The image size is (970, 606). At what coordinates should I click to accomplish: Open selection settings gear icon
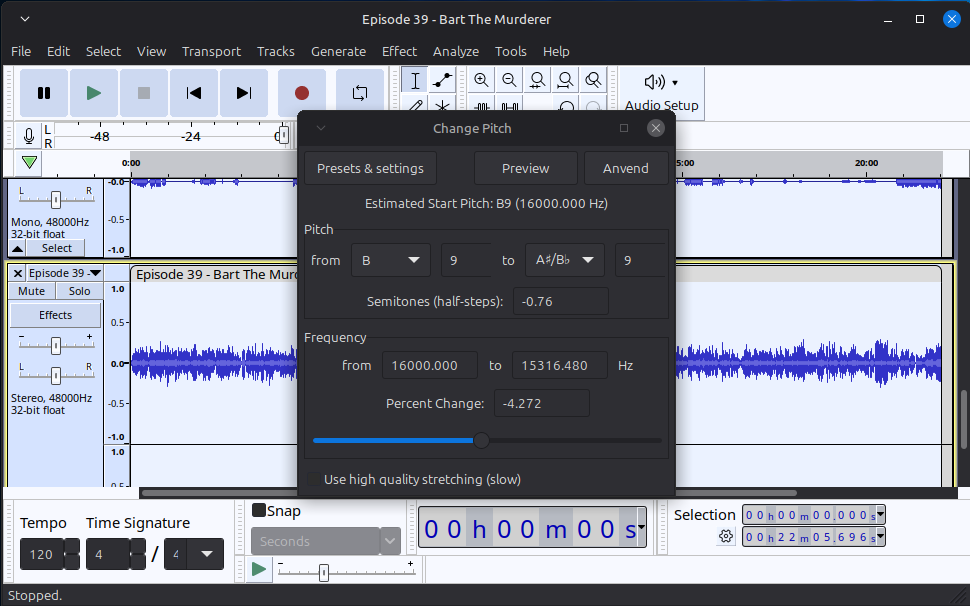click(726, 537)
